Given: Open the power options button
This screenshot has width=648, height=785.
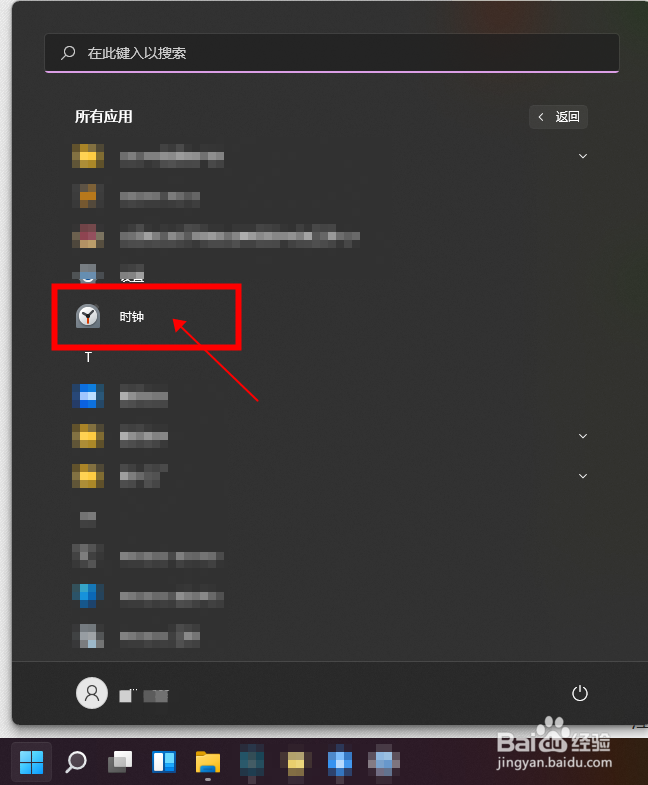Looking at the screenshot, I should 579,693.
